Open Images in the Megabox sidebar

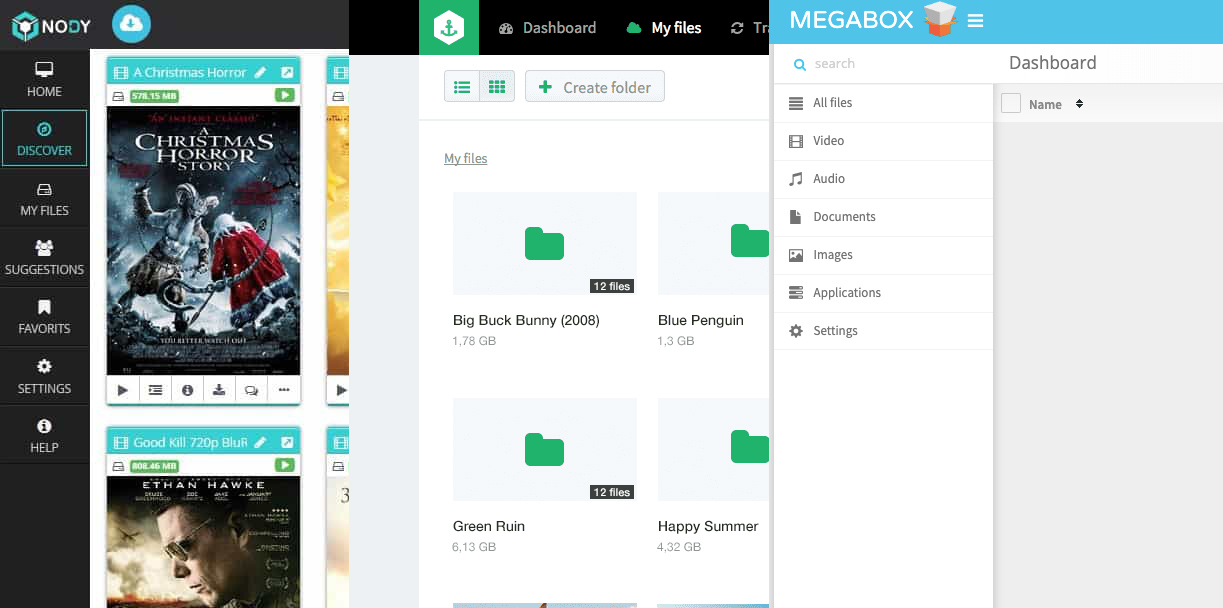pos(884,255)
